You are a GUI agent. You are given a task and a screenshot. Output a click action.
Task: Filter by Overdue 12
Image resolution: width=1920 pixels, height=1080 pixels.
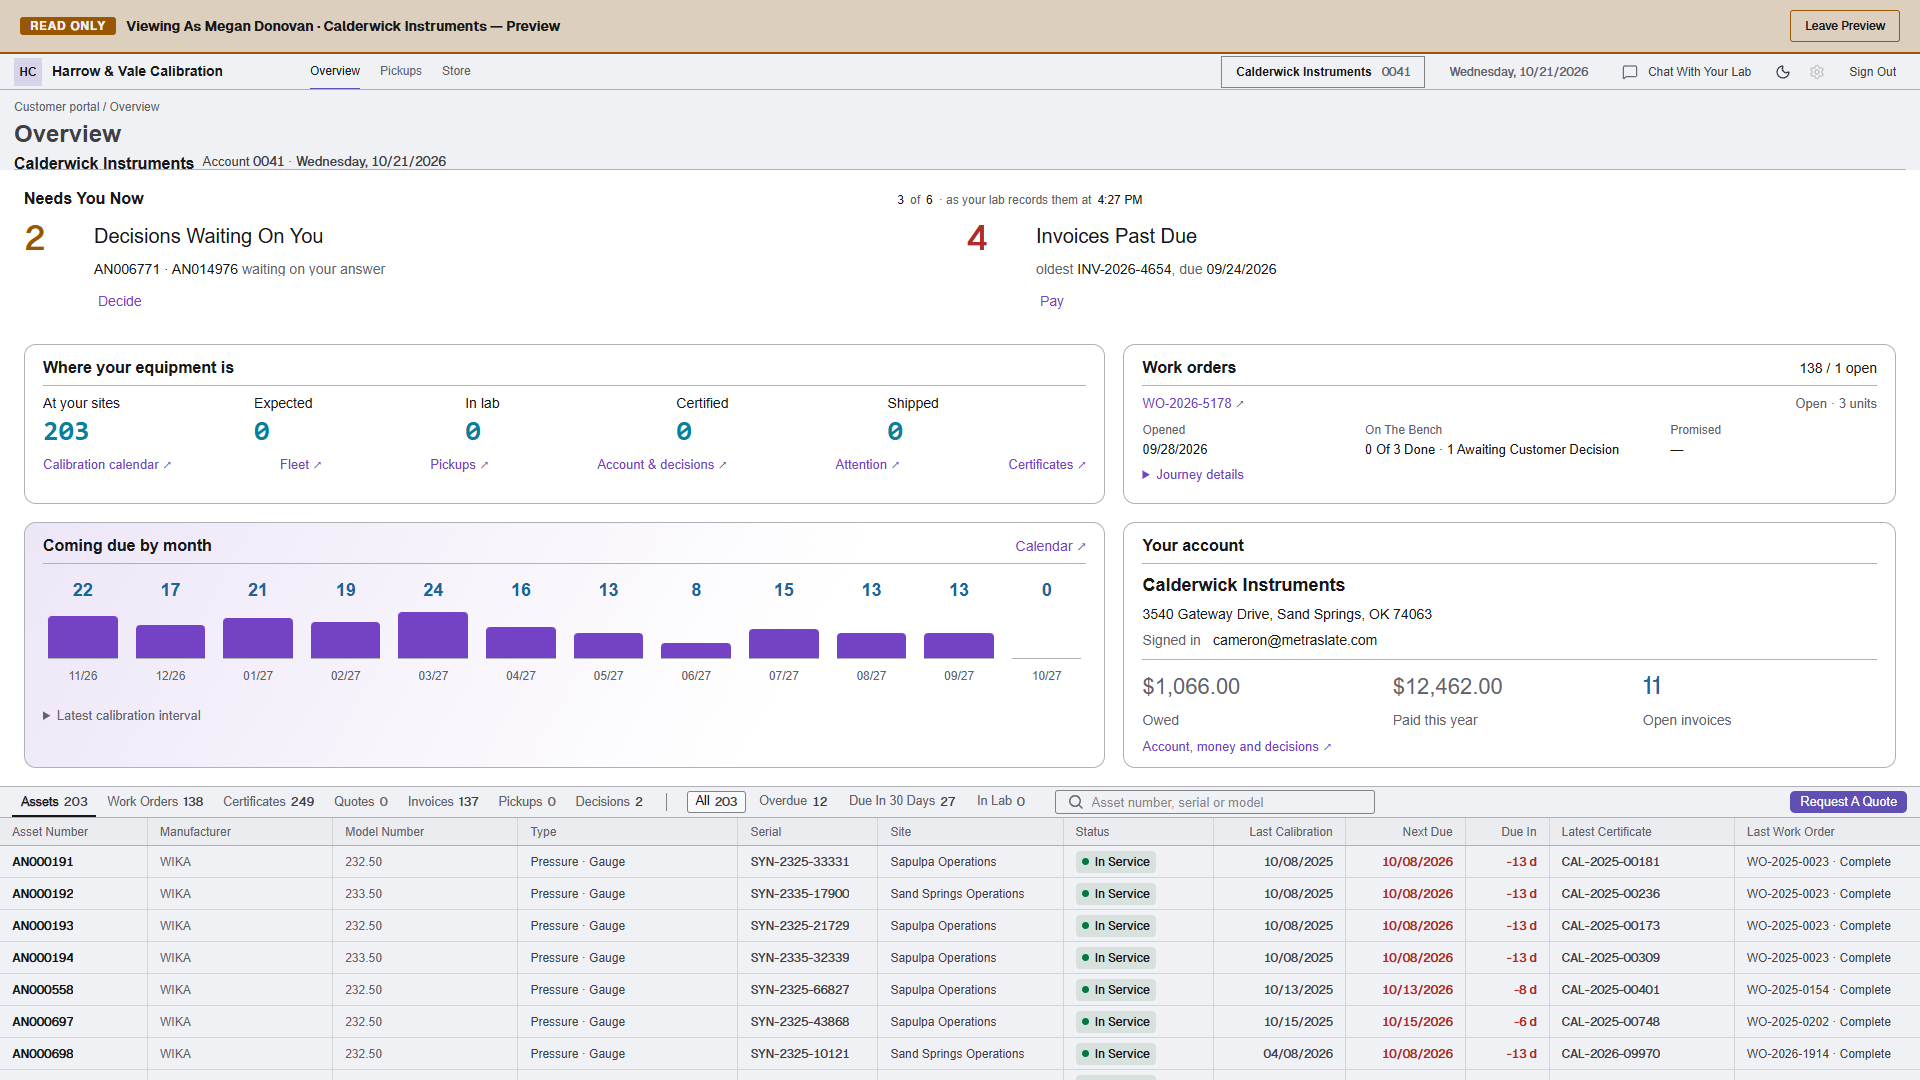pos(793,801)
